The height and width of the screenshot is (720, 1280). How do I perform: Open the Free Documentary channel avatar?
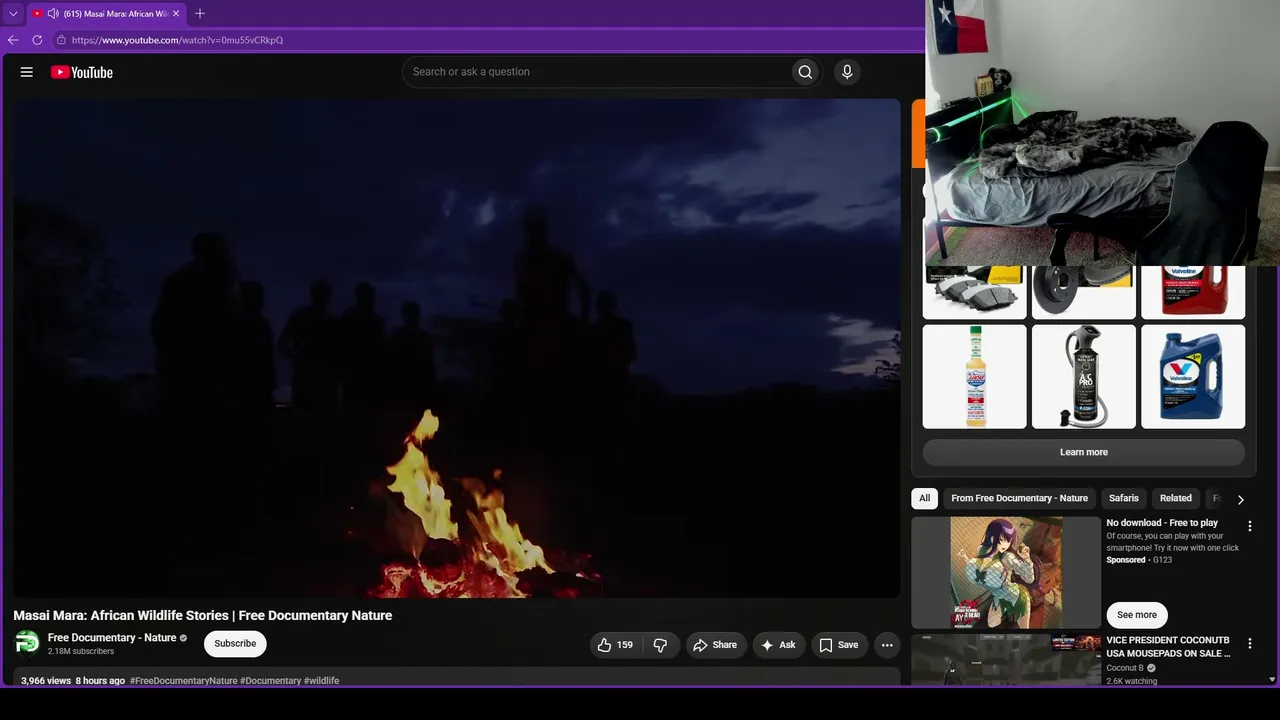pyautogui.click(x=27, y=642)
